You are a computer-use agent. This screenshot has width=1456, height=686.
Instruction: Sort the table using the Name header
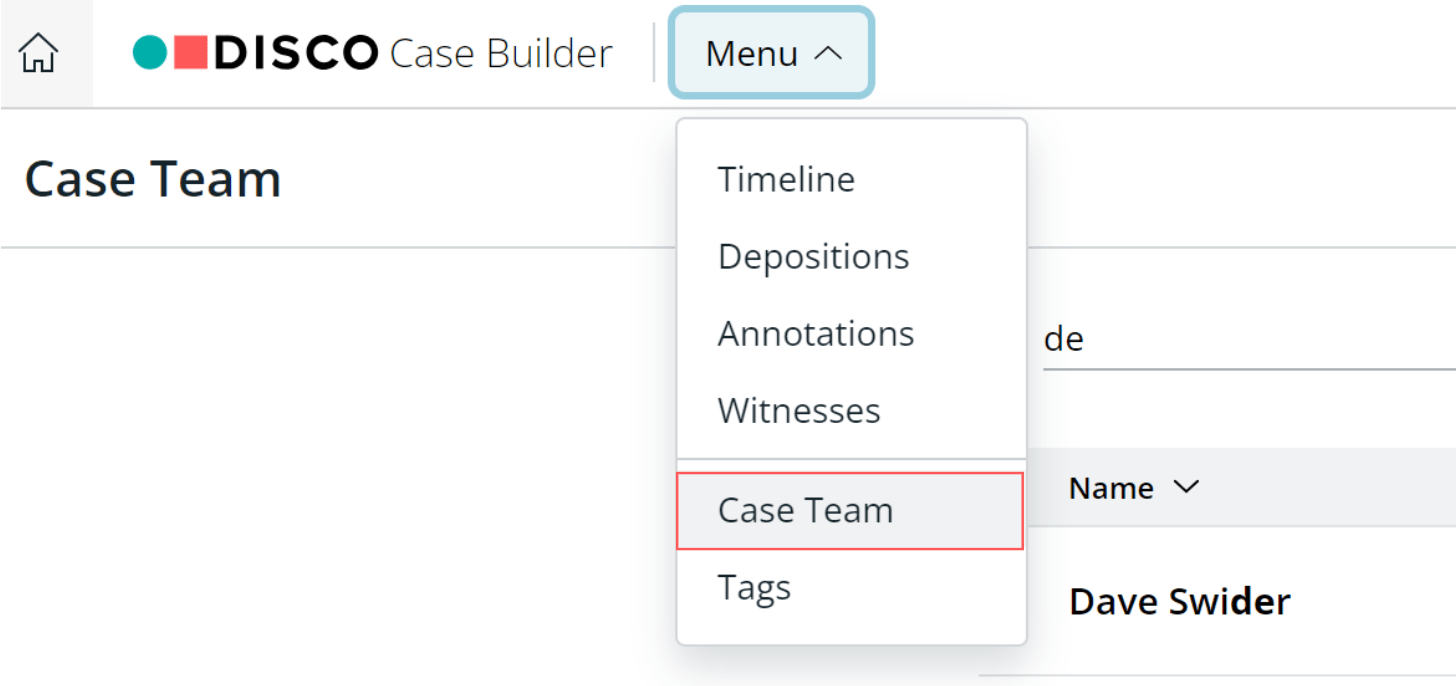pyautogui.click(x=1112, y=488)
